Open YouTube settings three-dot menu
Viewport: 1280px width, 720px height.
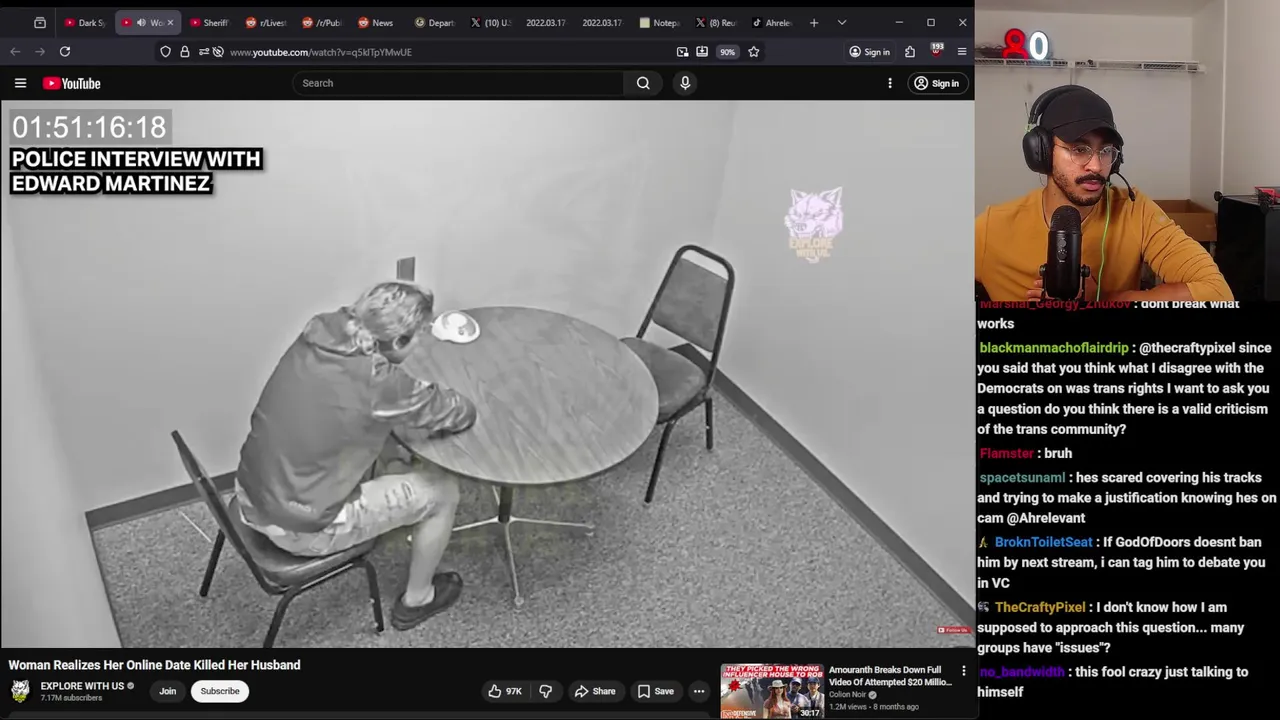890,83
